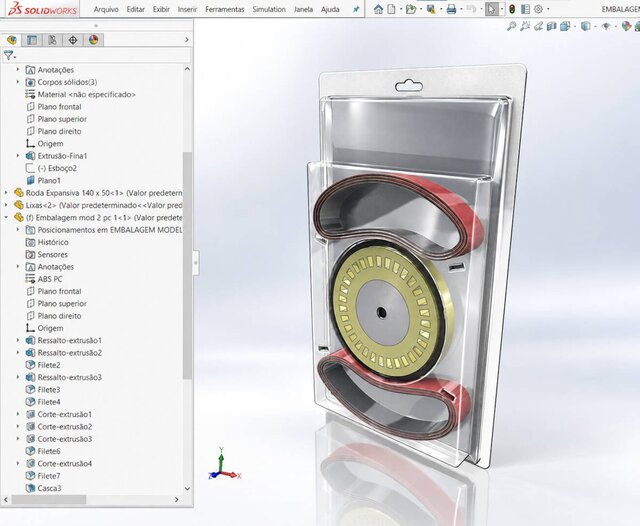Screen dimensions: 640x526
Task: Open the Inserir menu
Action: (187, 9)
